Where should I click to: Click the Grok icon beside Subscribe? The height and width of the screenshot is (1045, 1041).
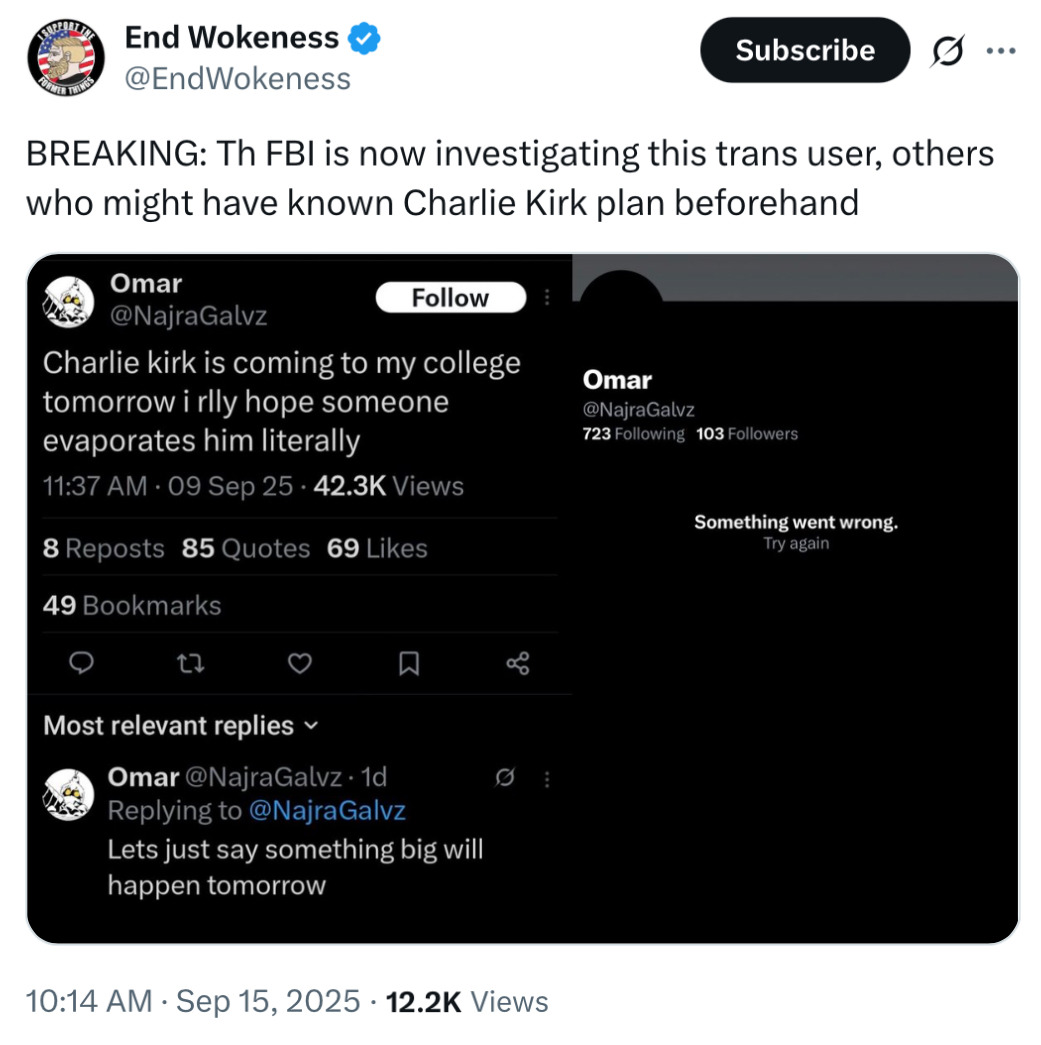point(945,50)
